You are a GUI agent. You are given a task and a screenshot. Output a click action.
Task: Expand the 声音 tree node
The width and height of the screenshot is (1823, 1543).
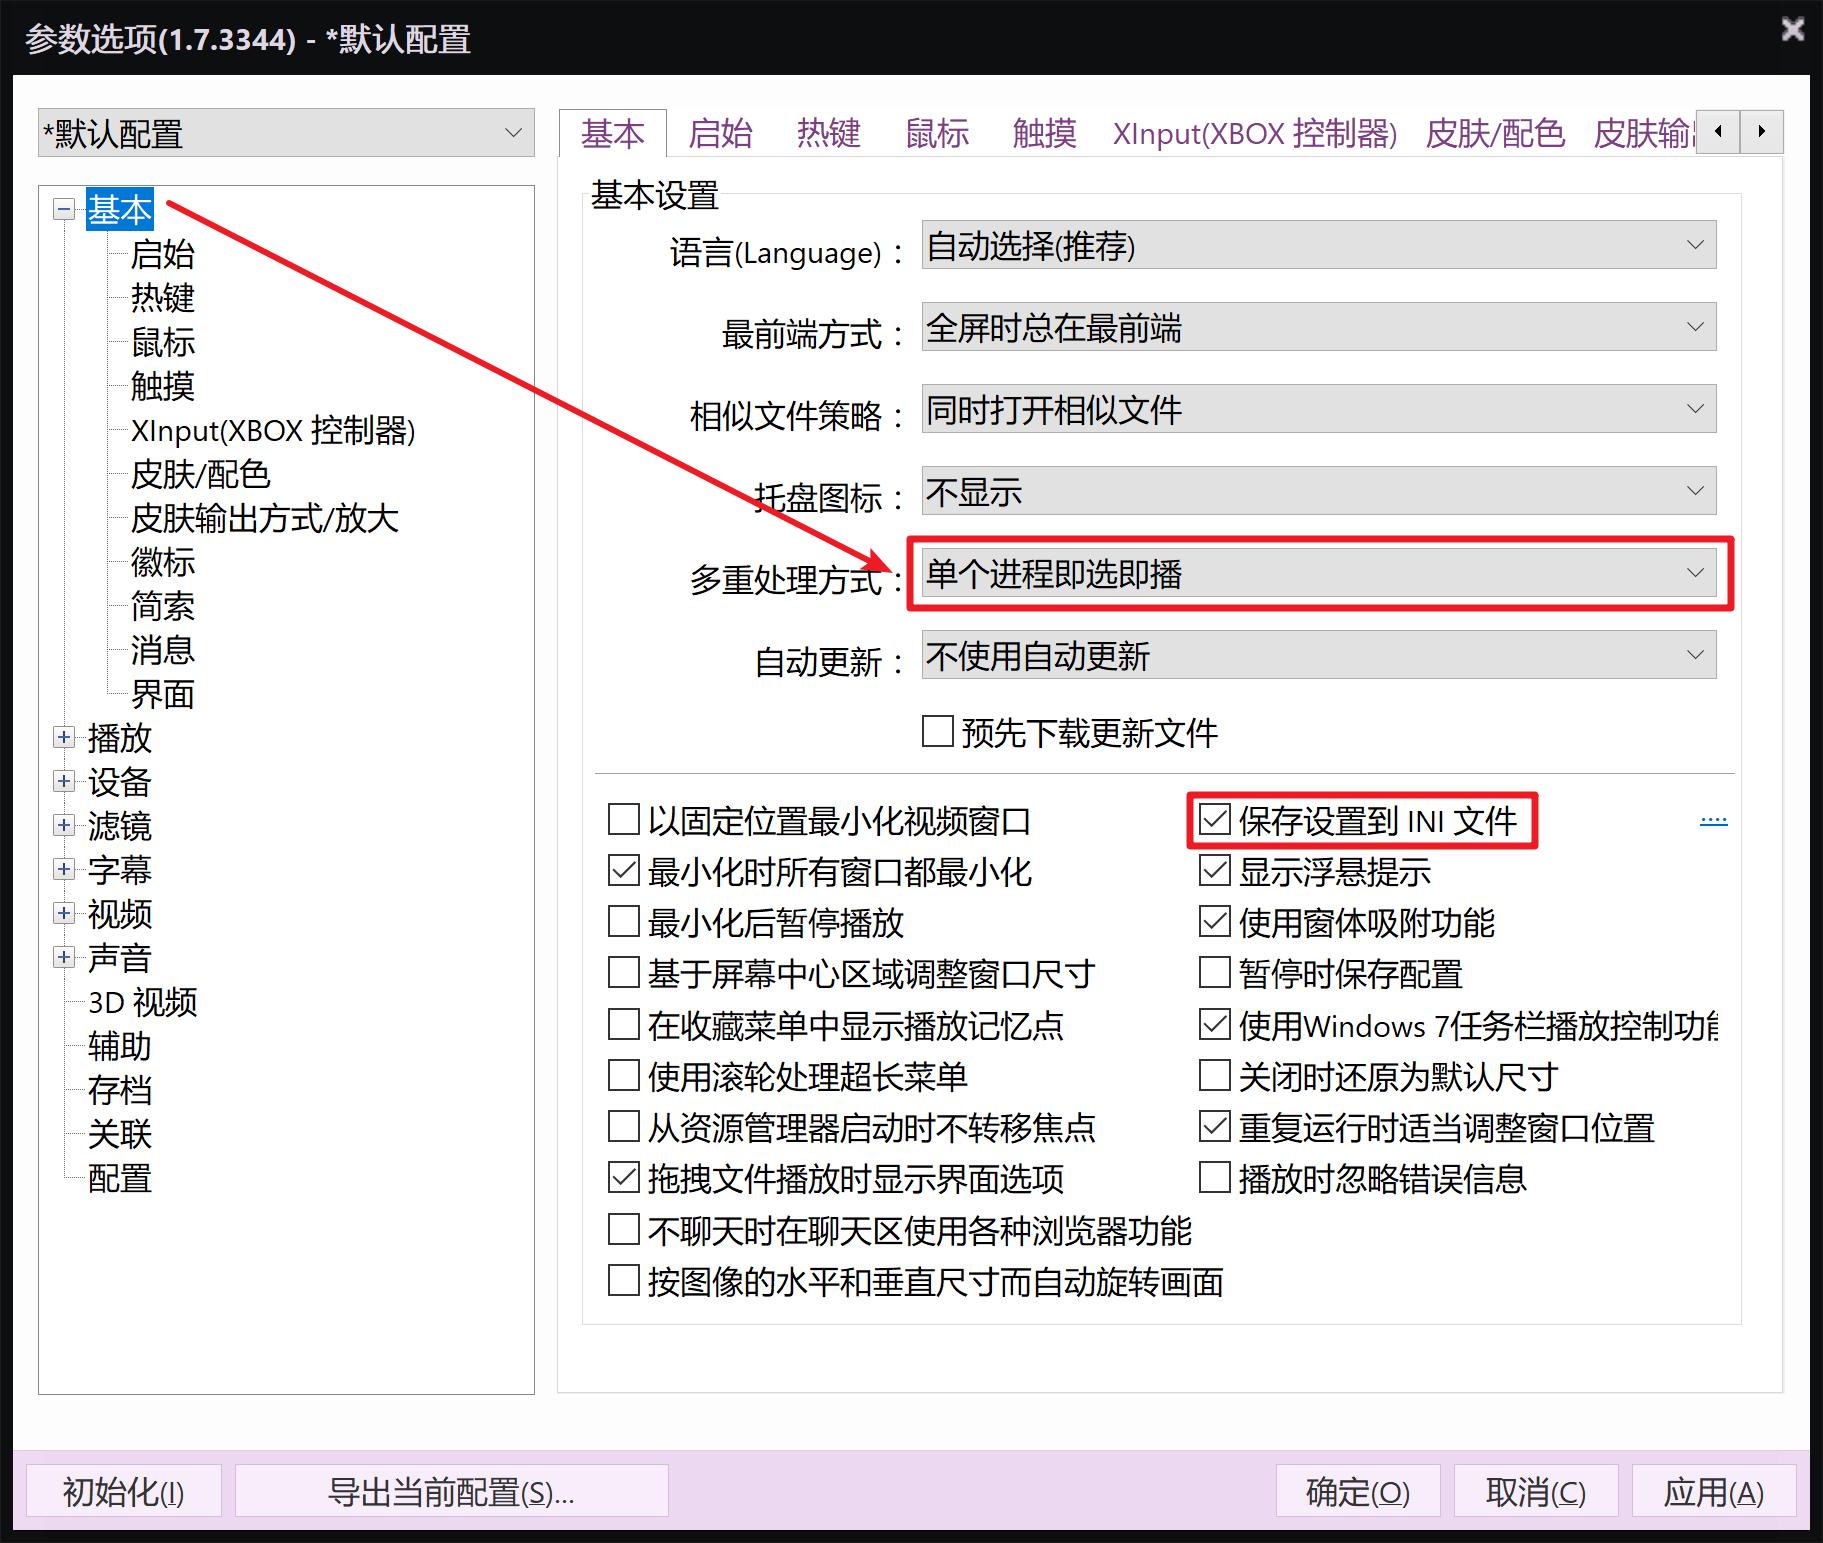[64, 957]
